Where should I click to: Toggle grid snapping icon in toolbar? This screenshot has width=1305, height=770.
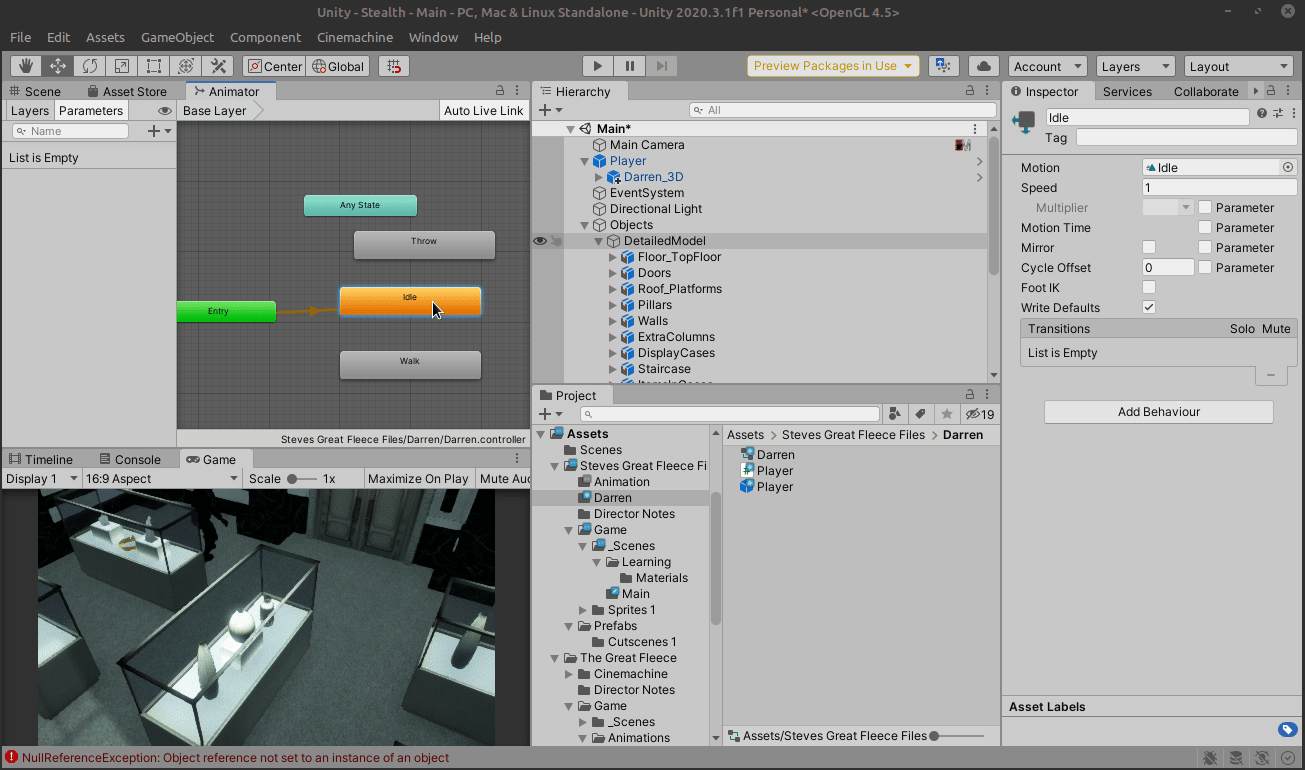[x=395, y=66]
